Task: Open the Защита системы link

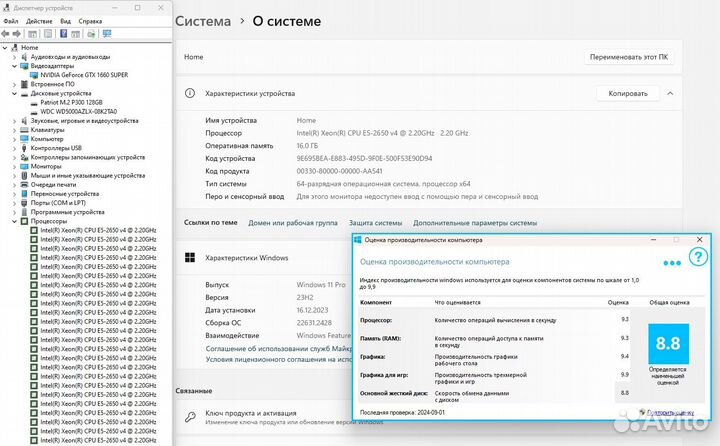Action: point(375,223)
